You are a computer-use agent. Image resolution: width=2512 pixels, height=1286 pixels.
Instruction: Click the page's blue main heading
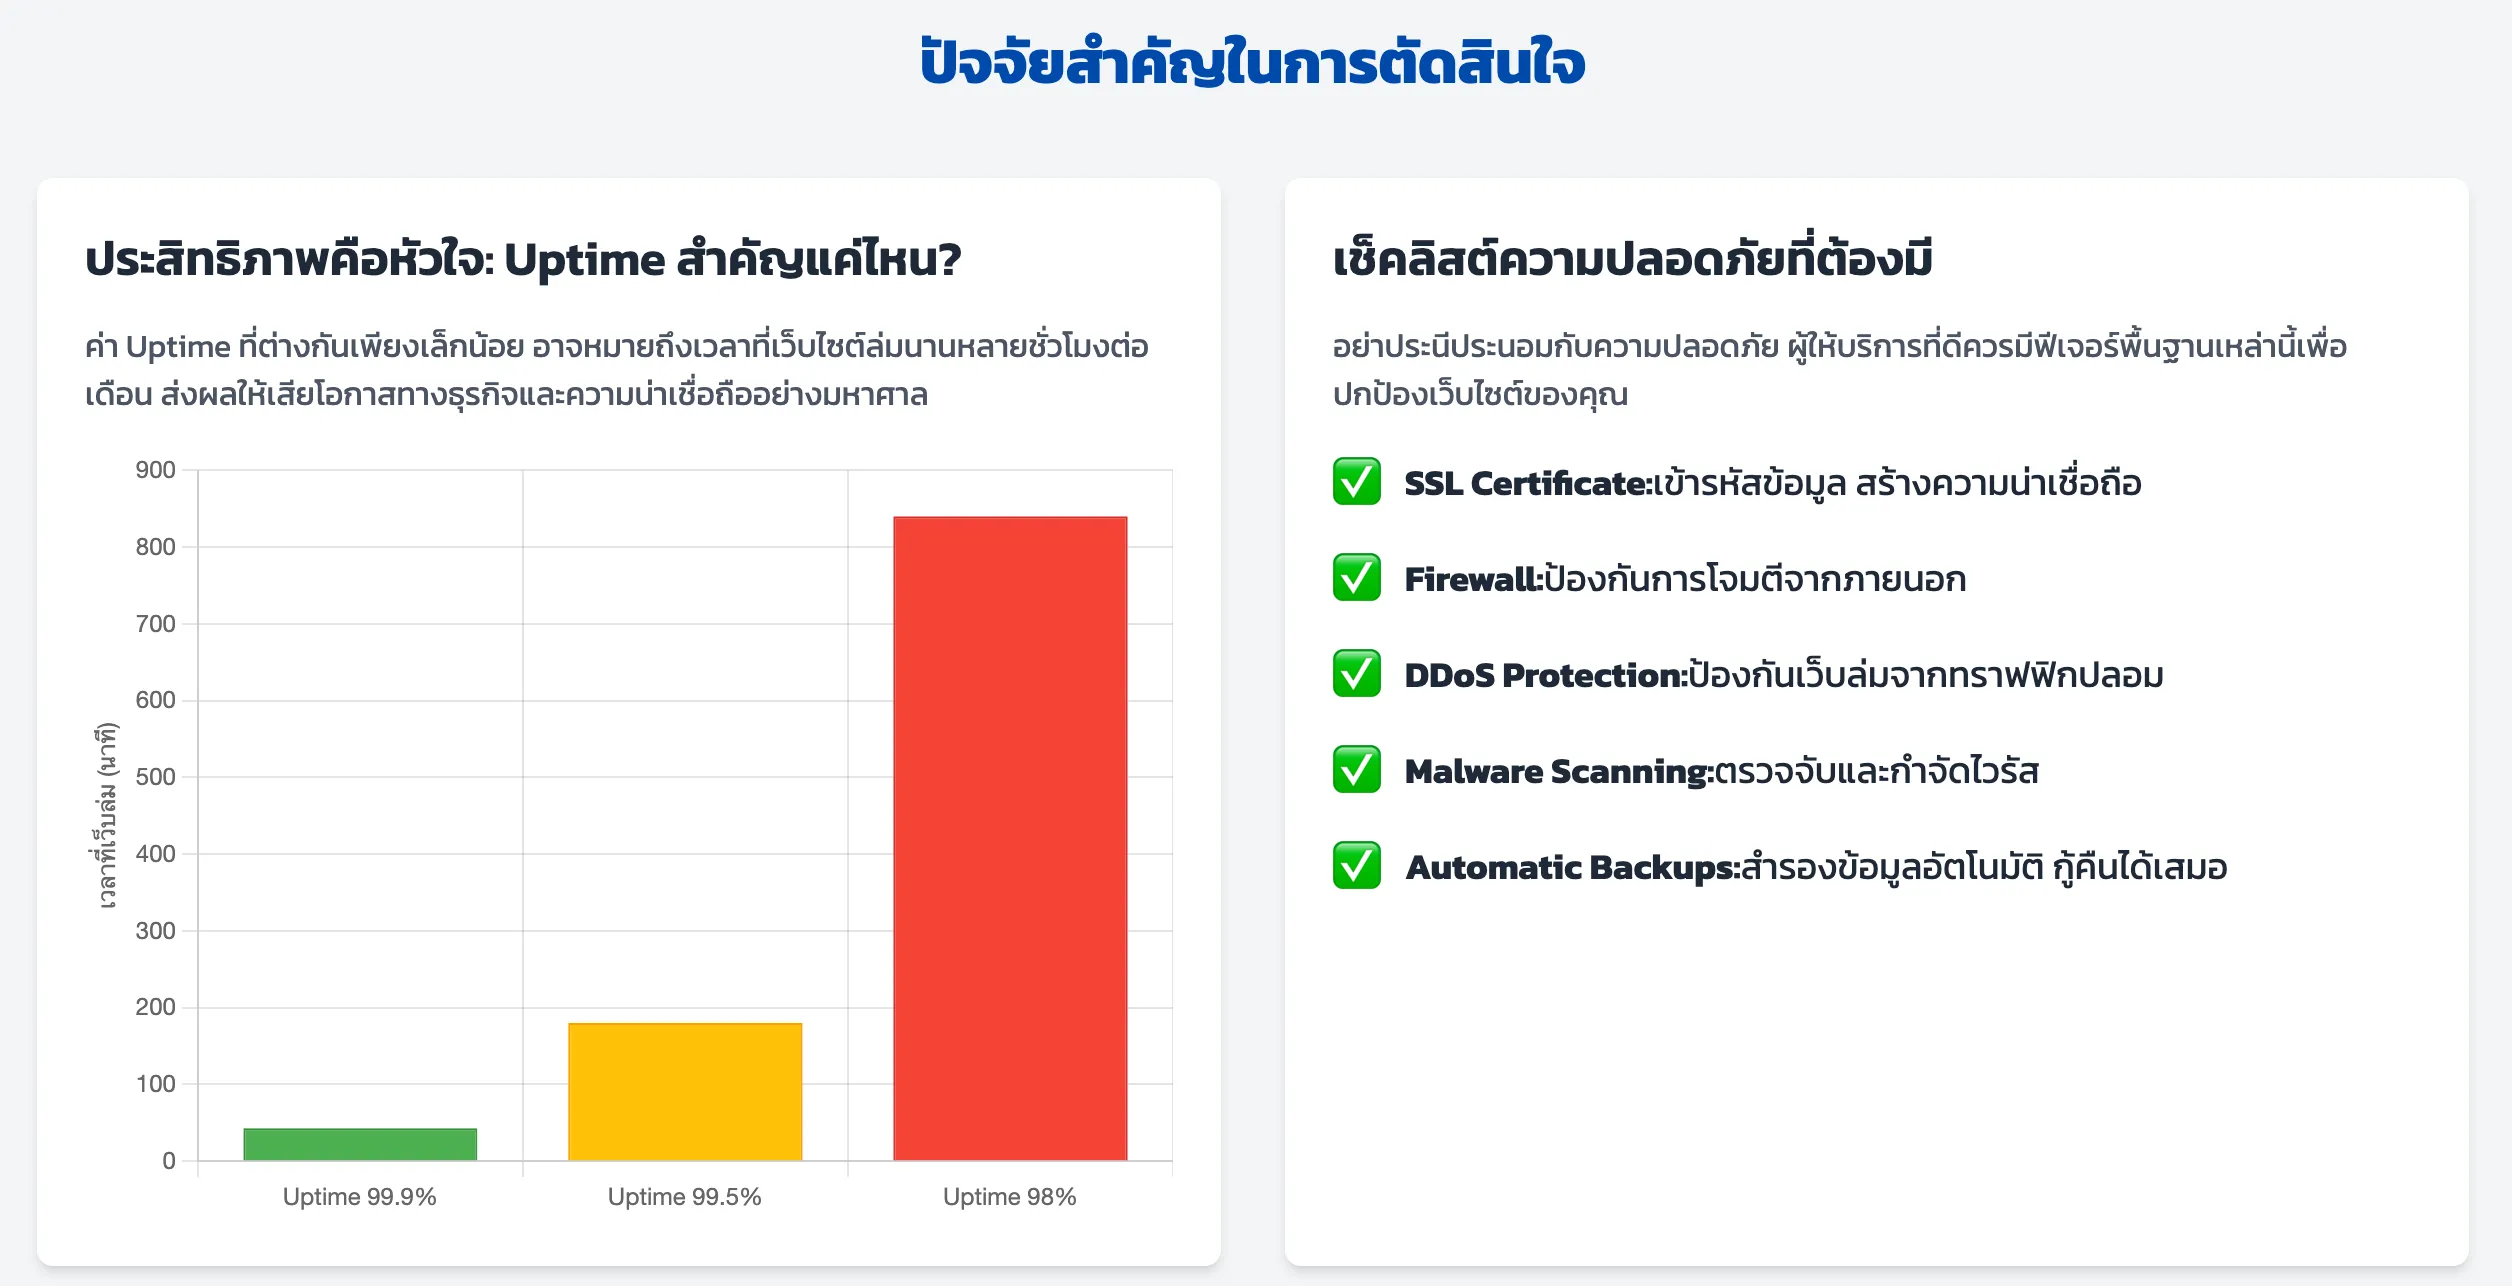pos(1253,62)
